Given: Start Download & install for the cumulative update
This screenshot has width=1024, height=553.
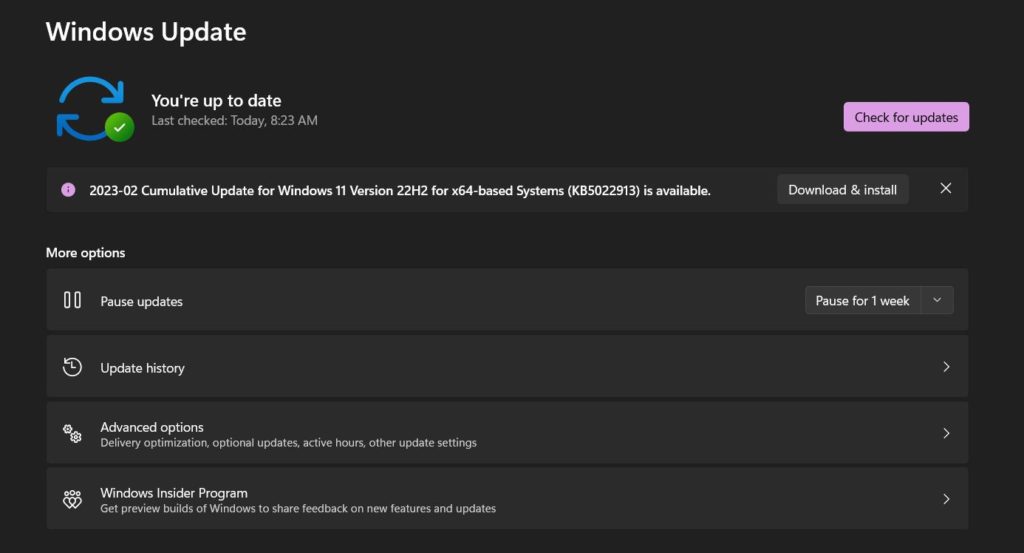Looking at the screenshot, I should point(842,190).
